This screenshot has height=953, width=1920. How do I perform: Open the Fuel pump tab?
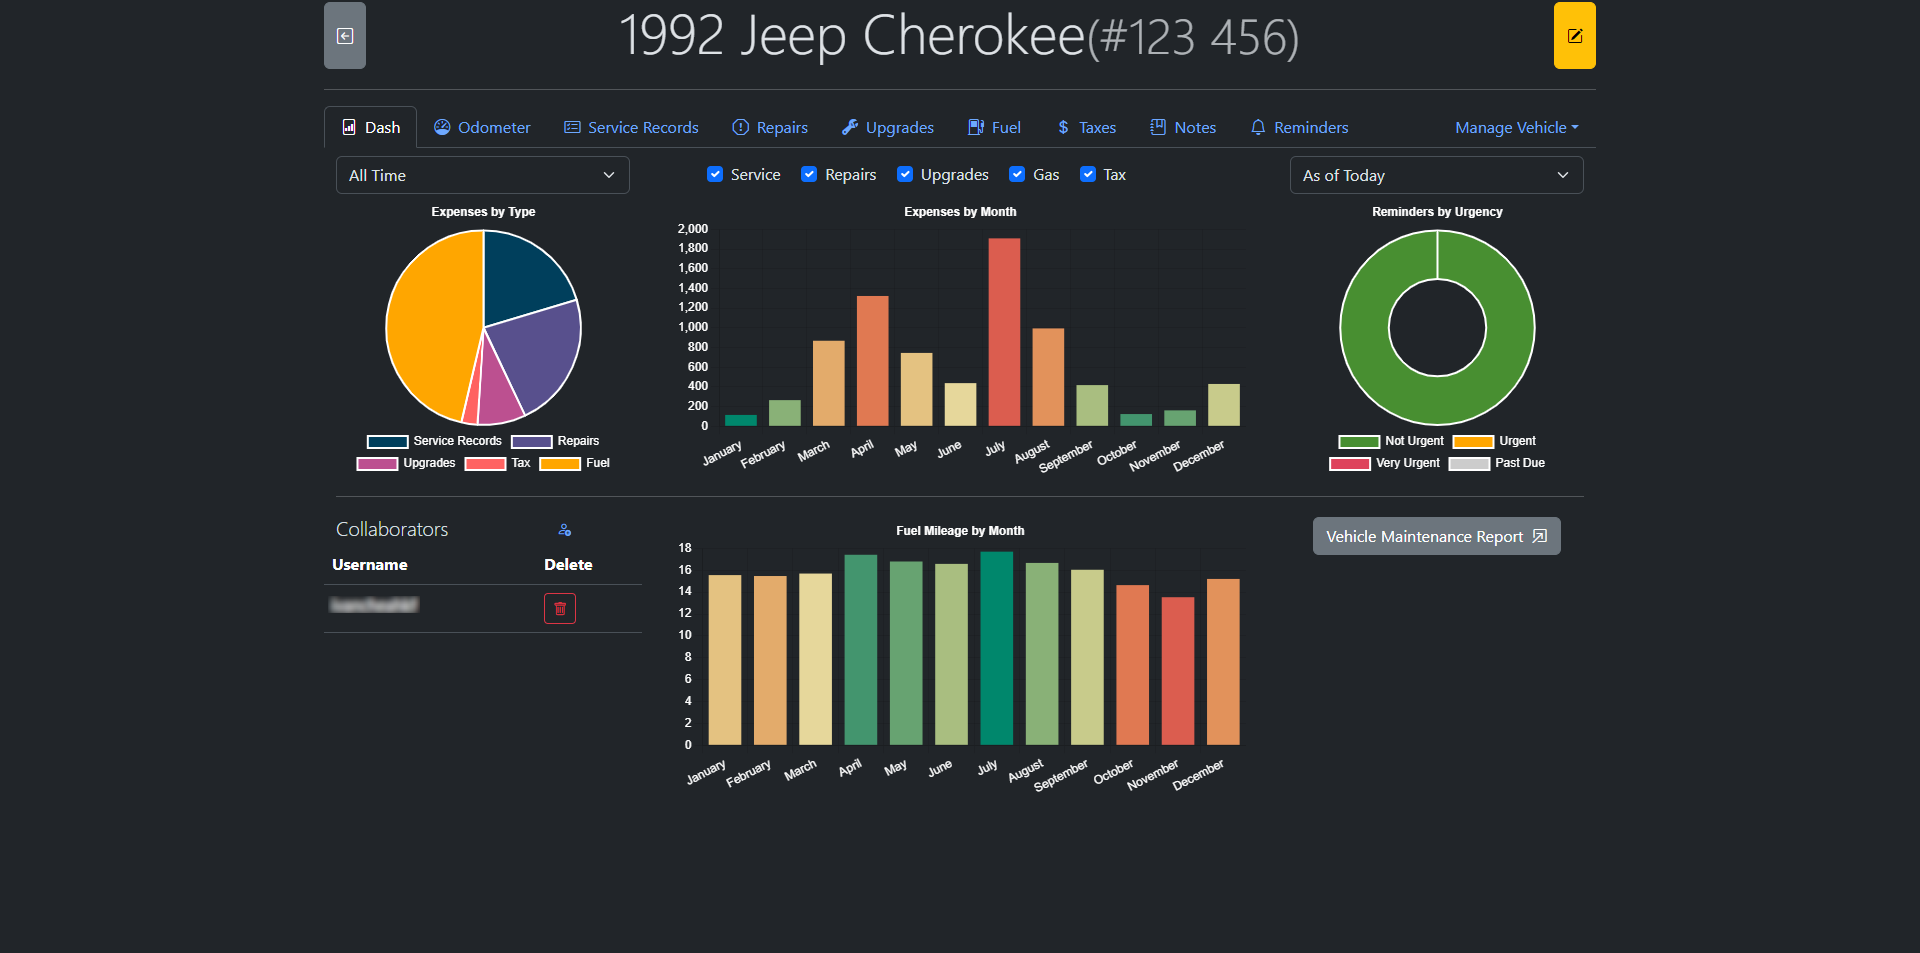point(994,128)
